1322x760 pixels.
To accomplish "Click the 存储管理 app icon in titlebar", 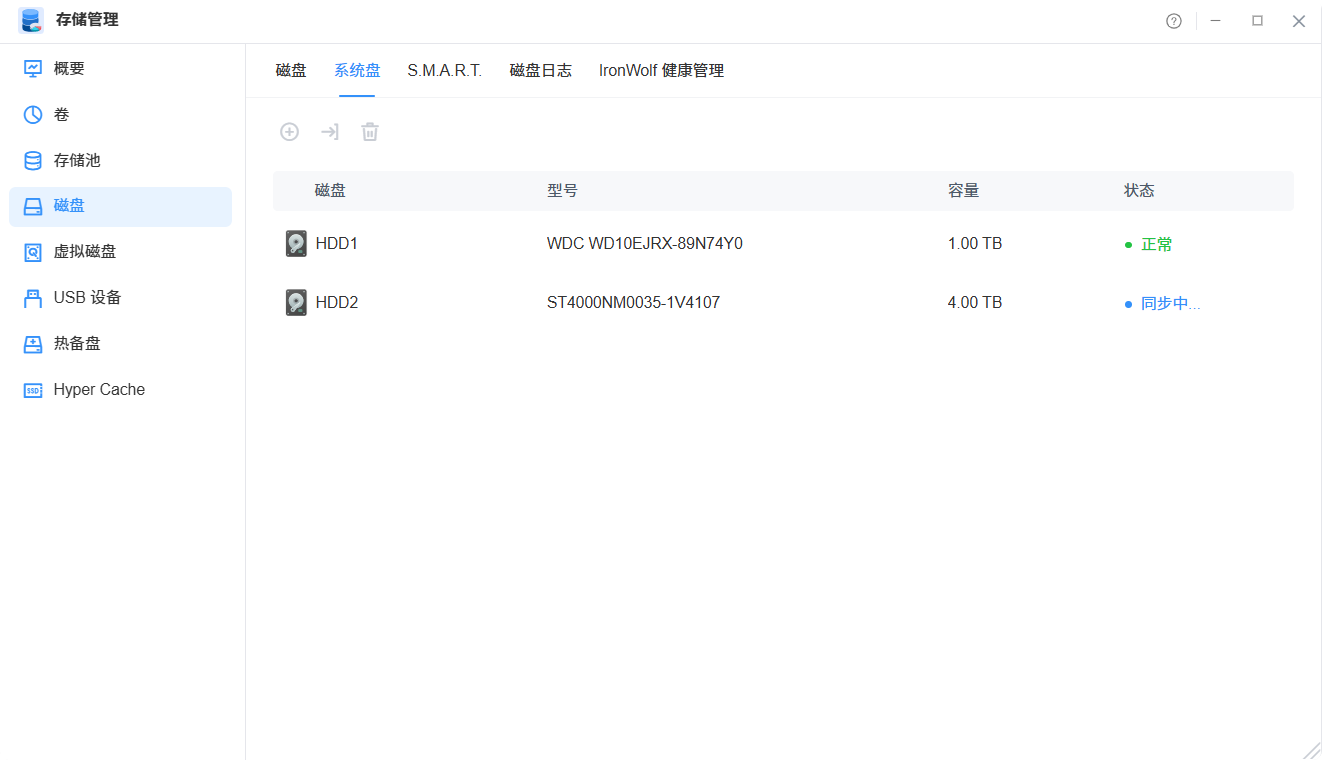I will [x=30, y=20].
